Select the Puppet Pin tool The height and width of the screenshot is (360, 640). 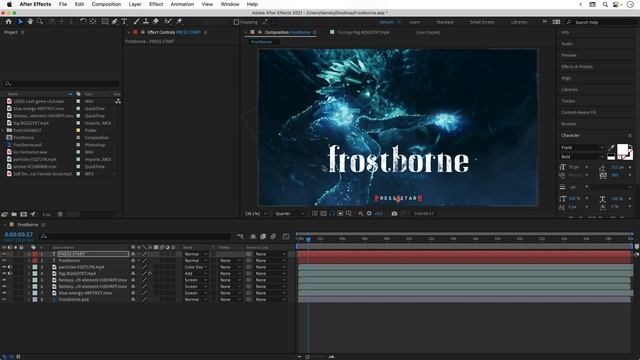pos(179,21)
